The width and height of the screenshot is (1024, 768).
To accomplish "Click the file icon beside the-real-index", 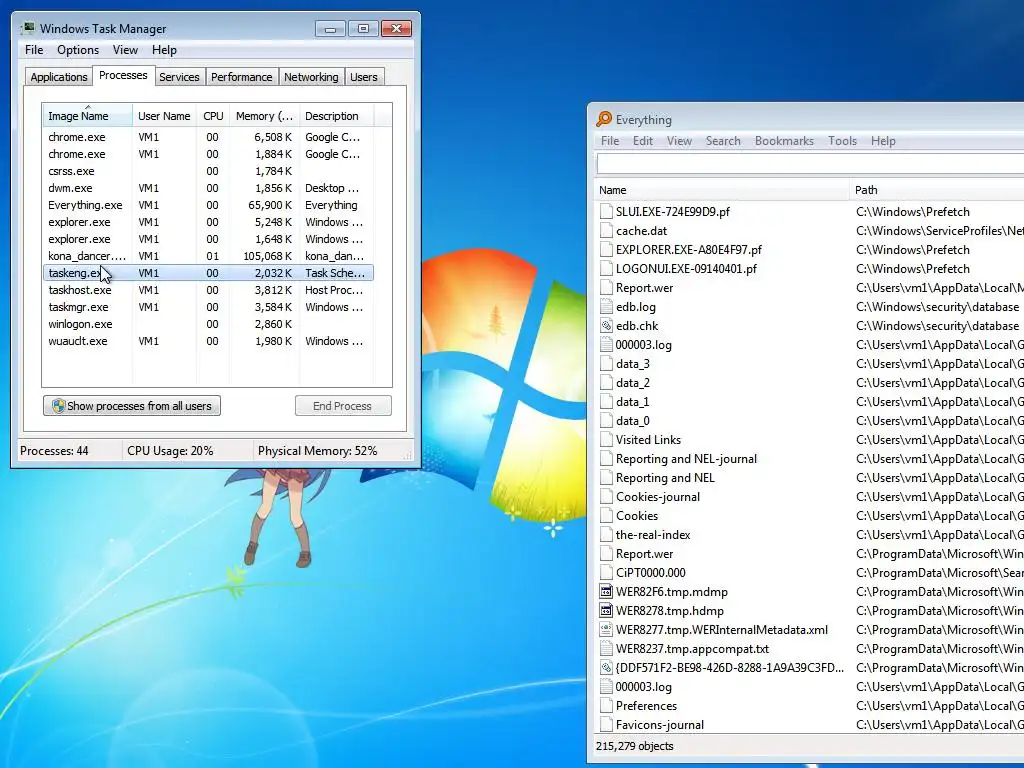I will coord(606,535).
